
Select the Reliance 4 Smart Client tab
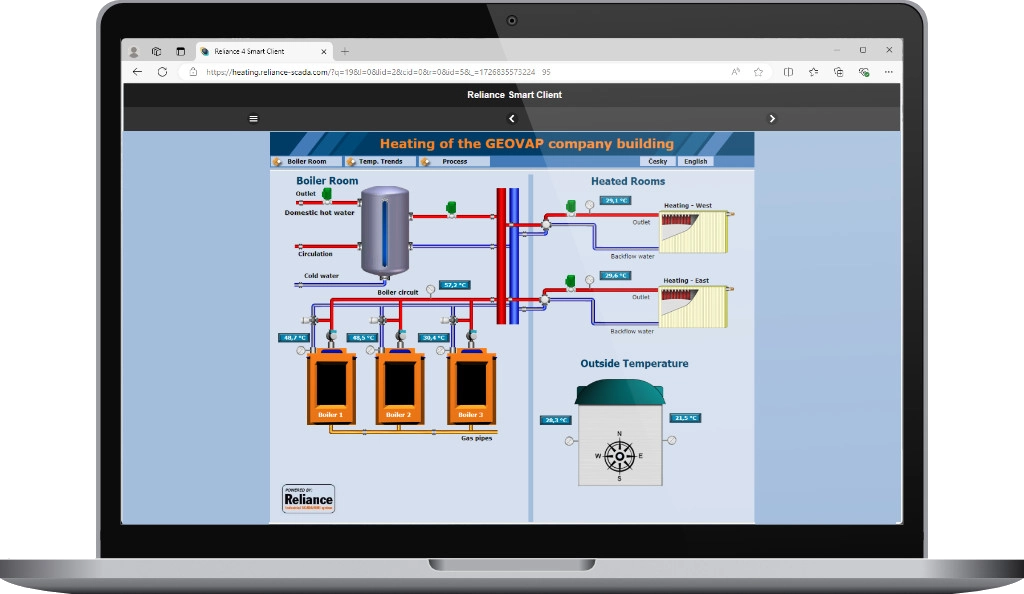tap(264, 52)
